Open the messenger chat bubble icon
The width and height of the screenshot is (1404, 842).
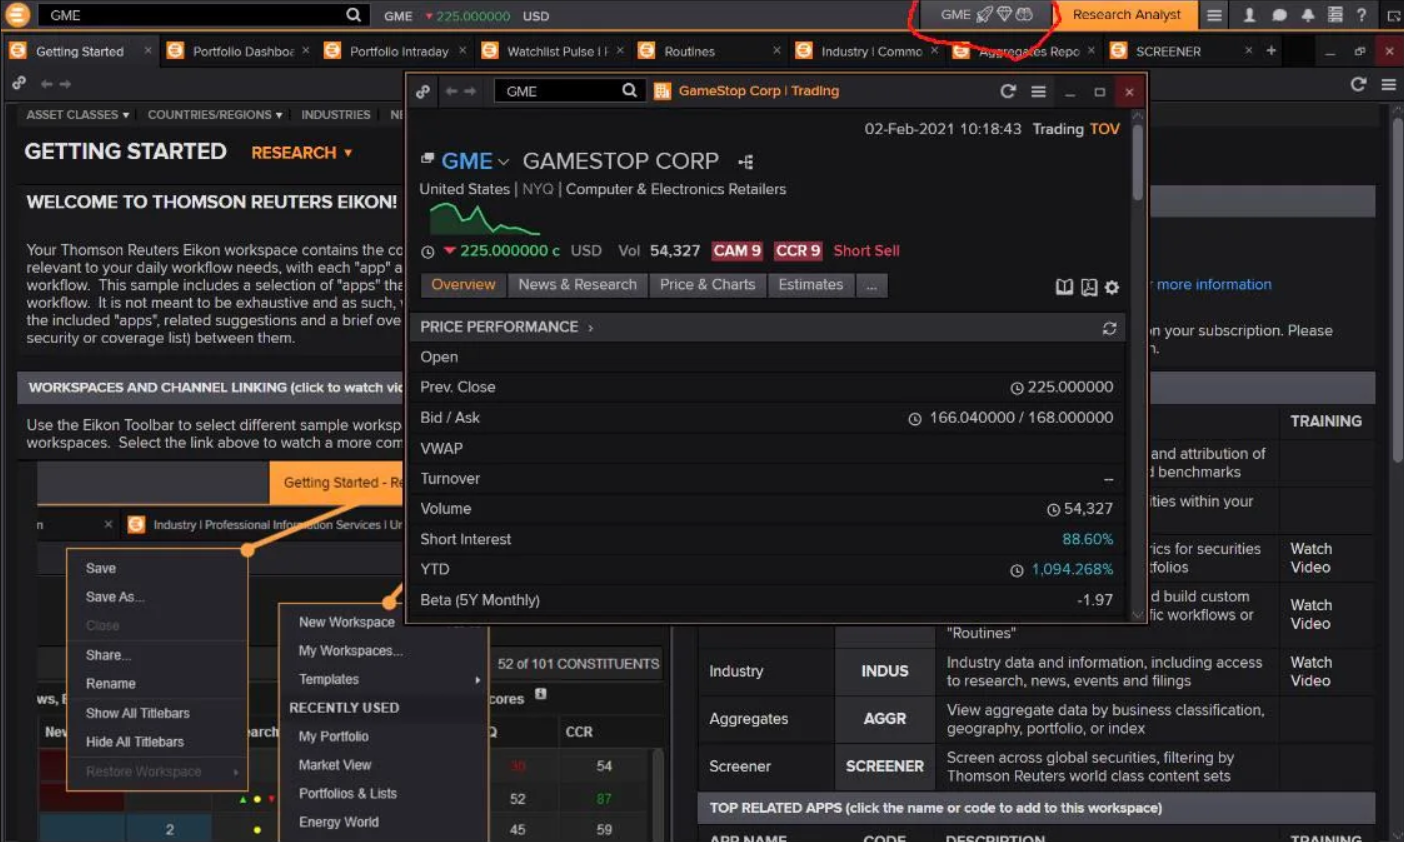[1279, 15]
